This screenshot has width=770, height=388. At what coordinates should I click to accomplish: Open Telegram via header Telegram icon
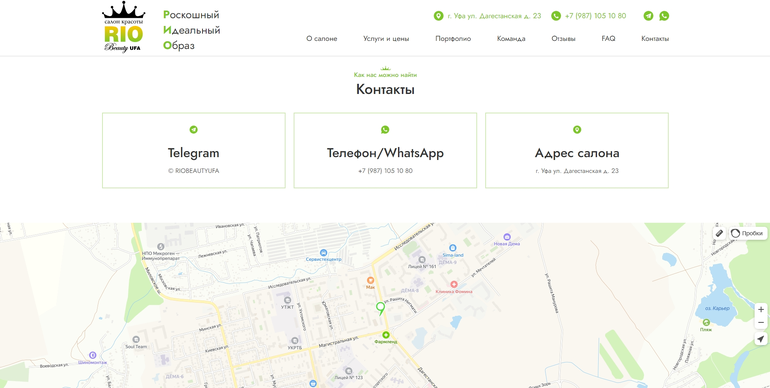(x=649, y=16)
